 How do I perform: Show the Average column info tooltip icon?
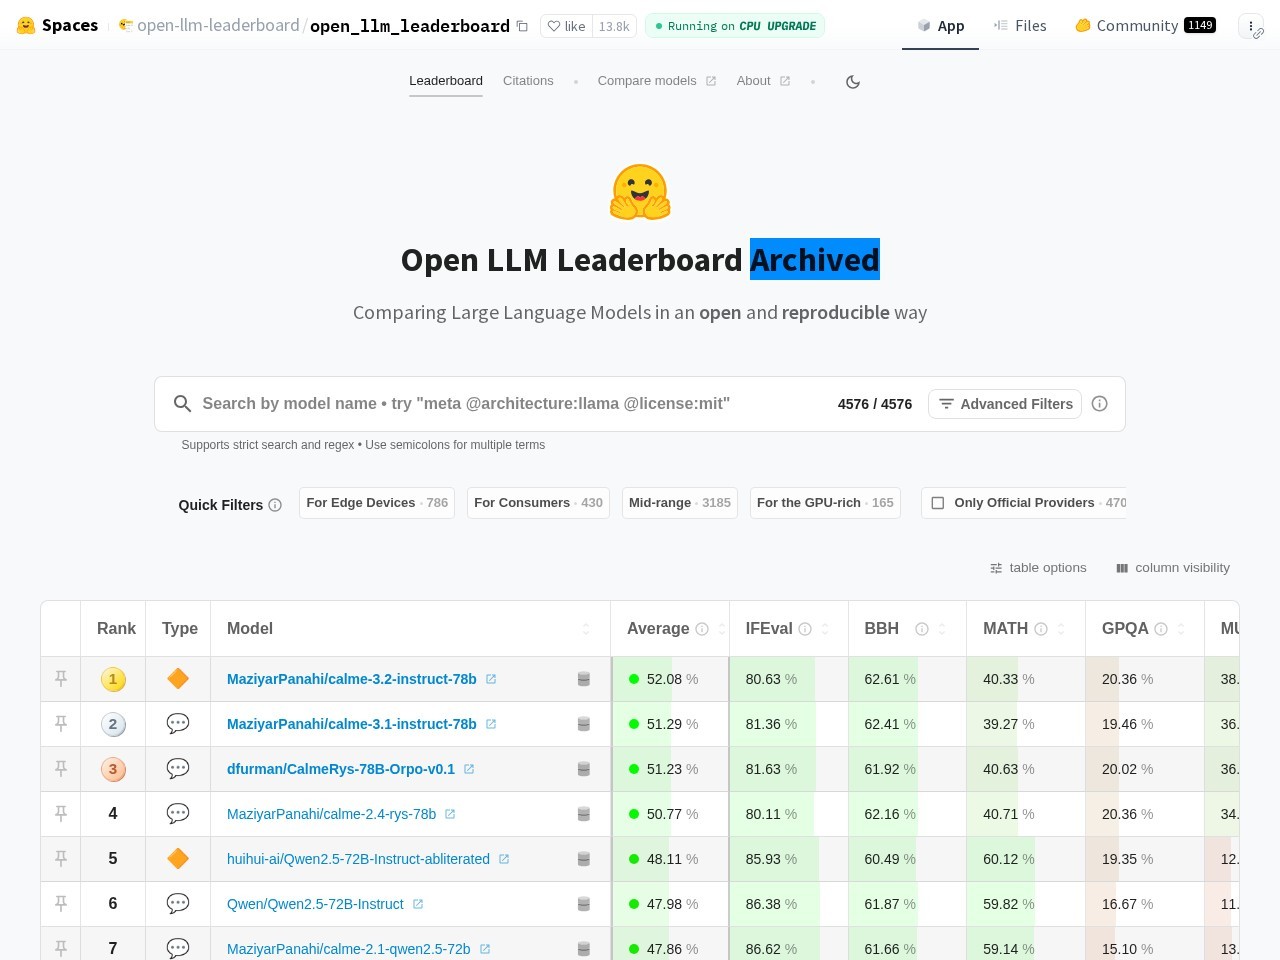[702, 629]
